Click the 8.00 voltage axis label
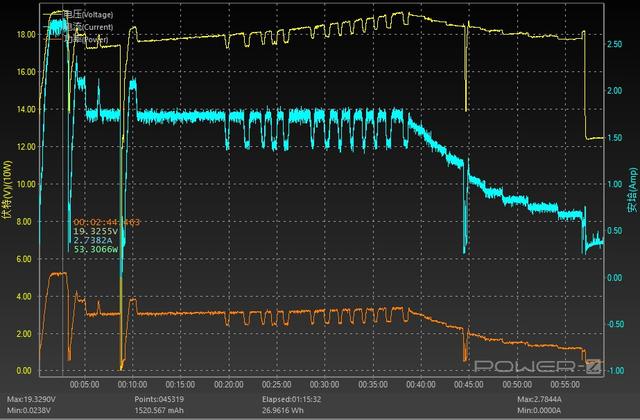The image size is (640, 420). tap(24, 222)
